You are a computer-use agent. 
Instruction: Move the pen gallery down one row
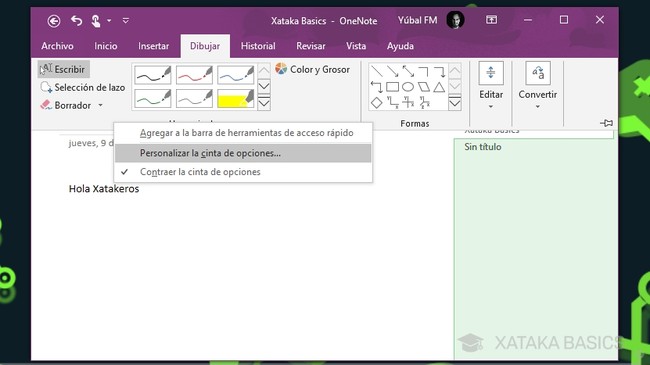(264, 86)
